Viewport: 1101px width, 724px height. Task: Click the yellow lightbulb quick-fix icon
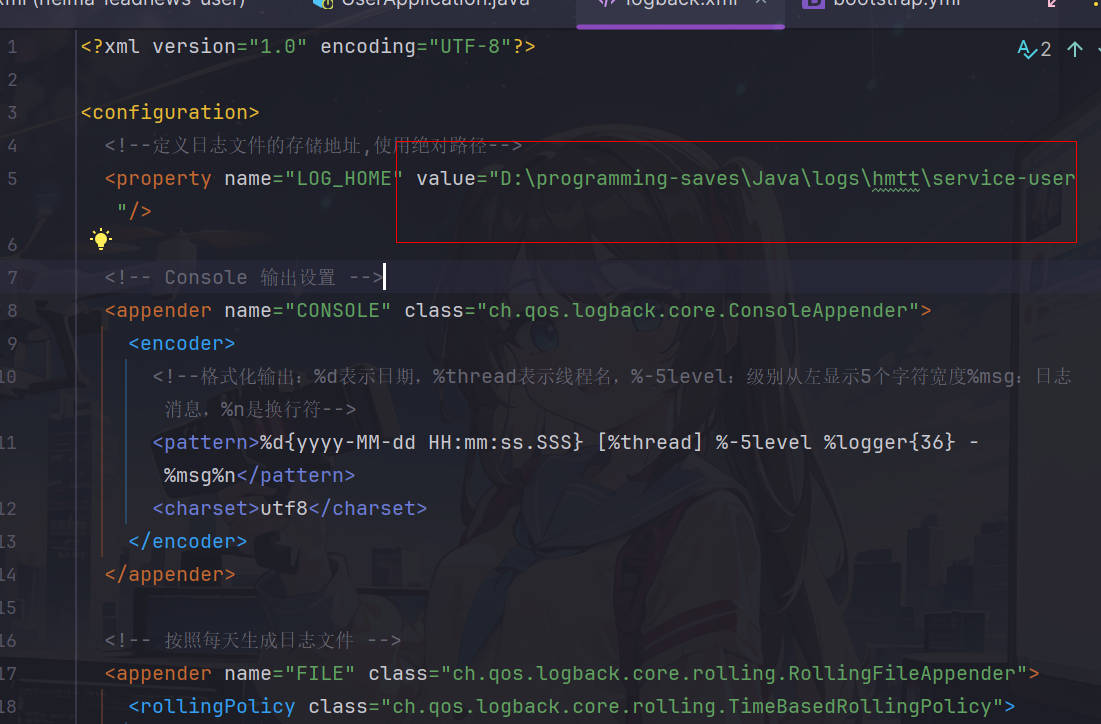point(101,239)
